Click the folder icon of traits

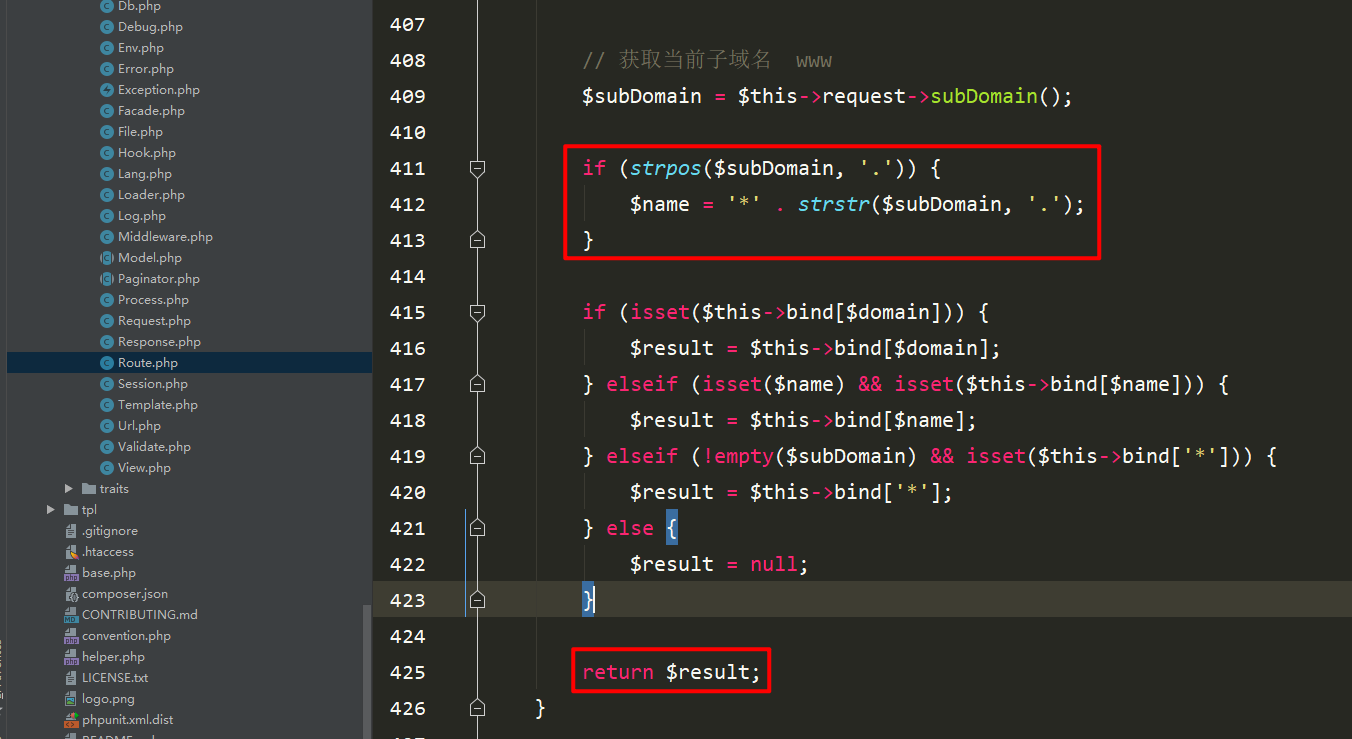(x=89, y=489)
